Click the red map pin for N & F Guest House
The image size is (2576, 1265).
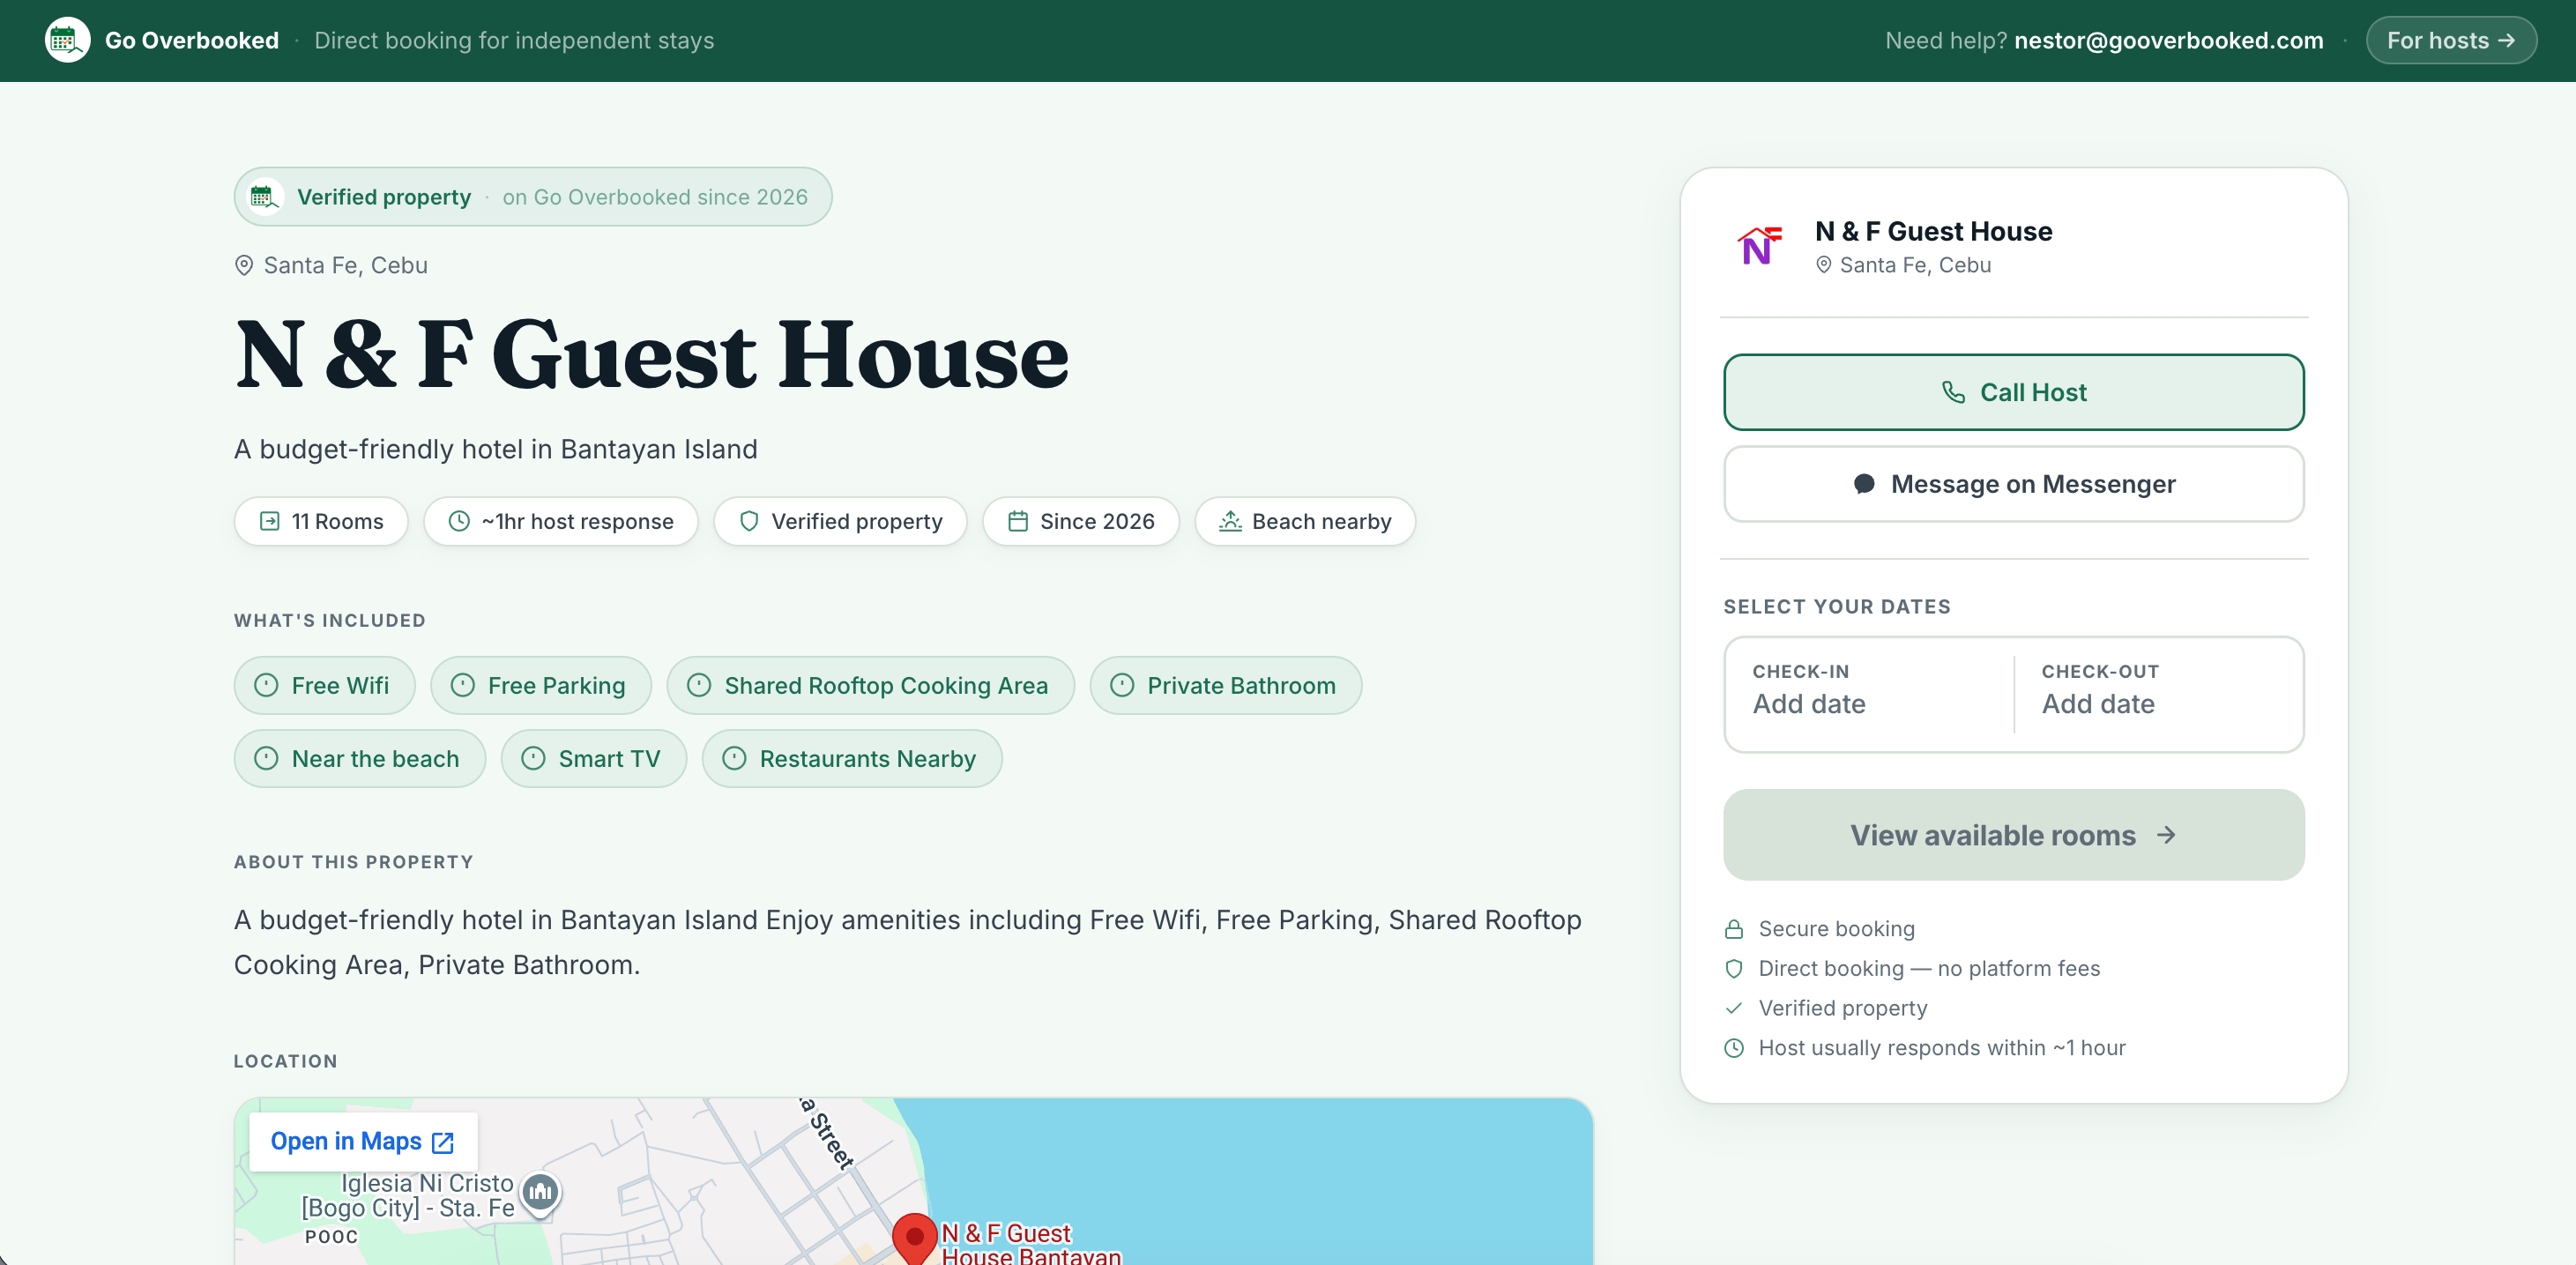point(914,1238)
